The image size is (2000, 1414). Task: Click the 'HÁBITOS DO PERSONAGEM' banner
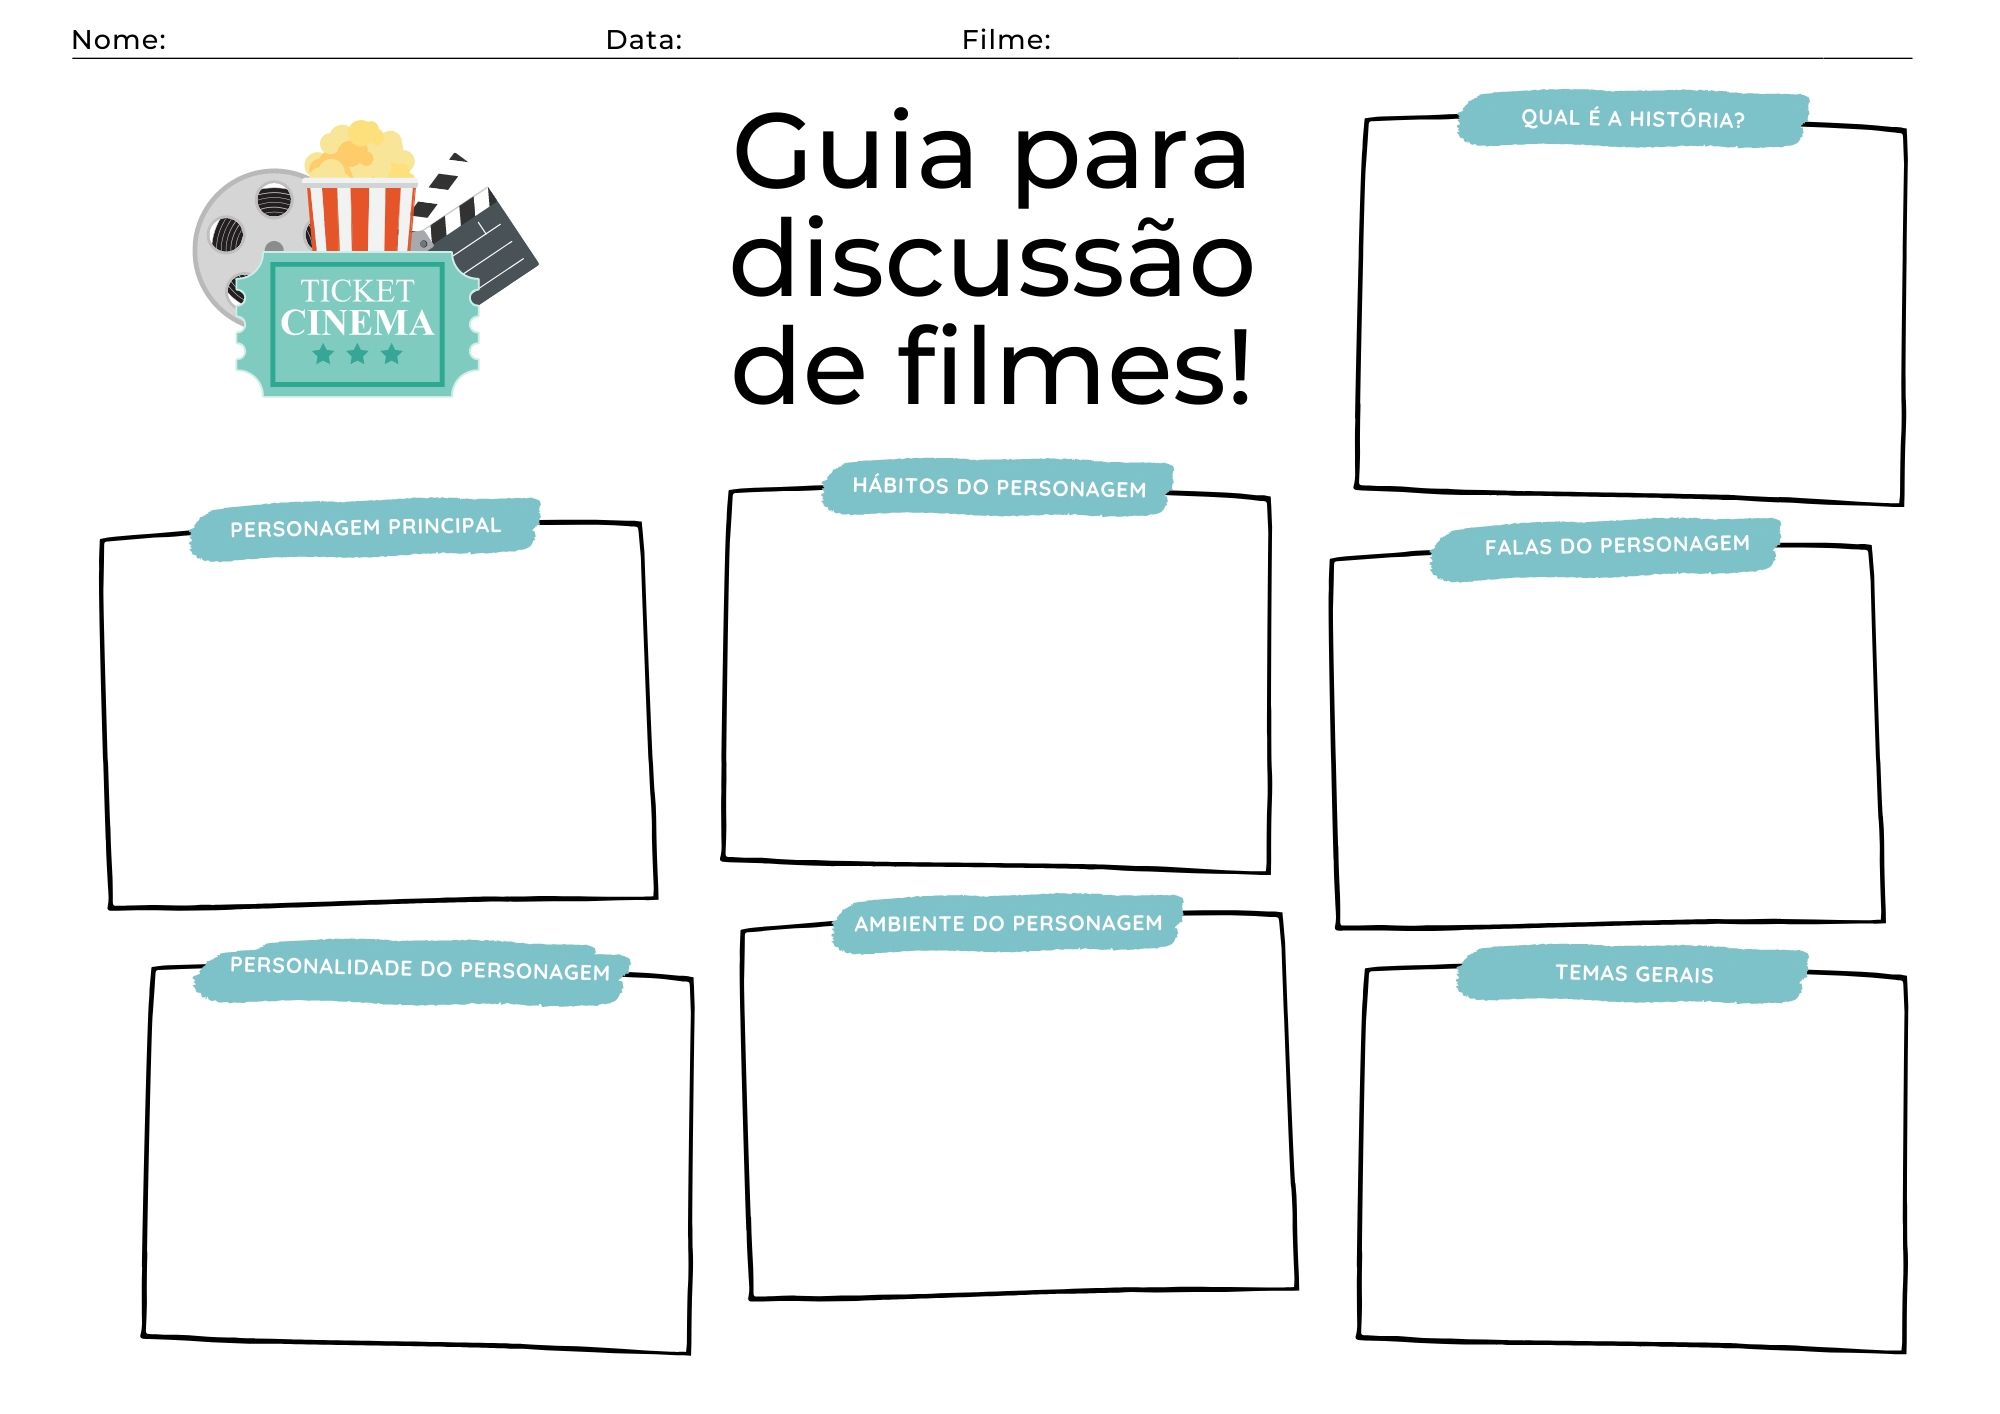[1000, 489]
